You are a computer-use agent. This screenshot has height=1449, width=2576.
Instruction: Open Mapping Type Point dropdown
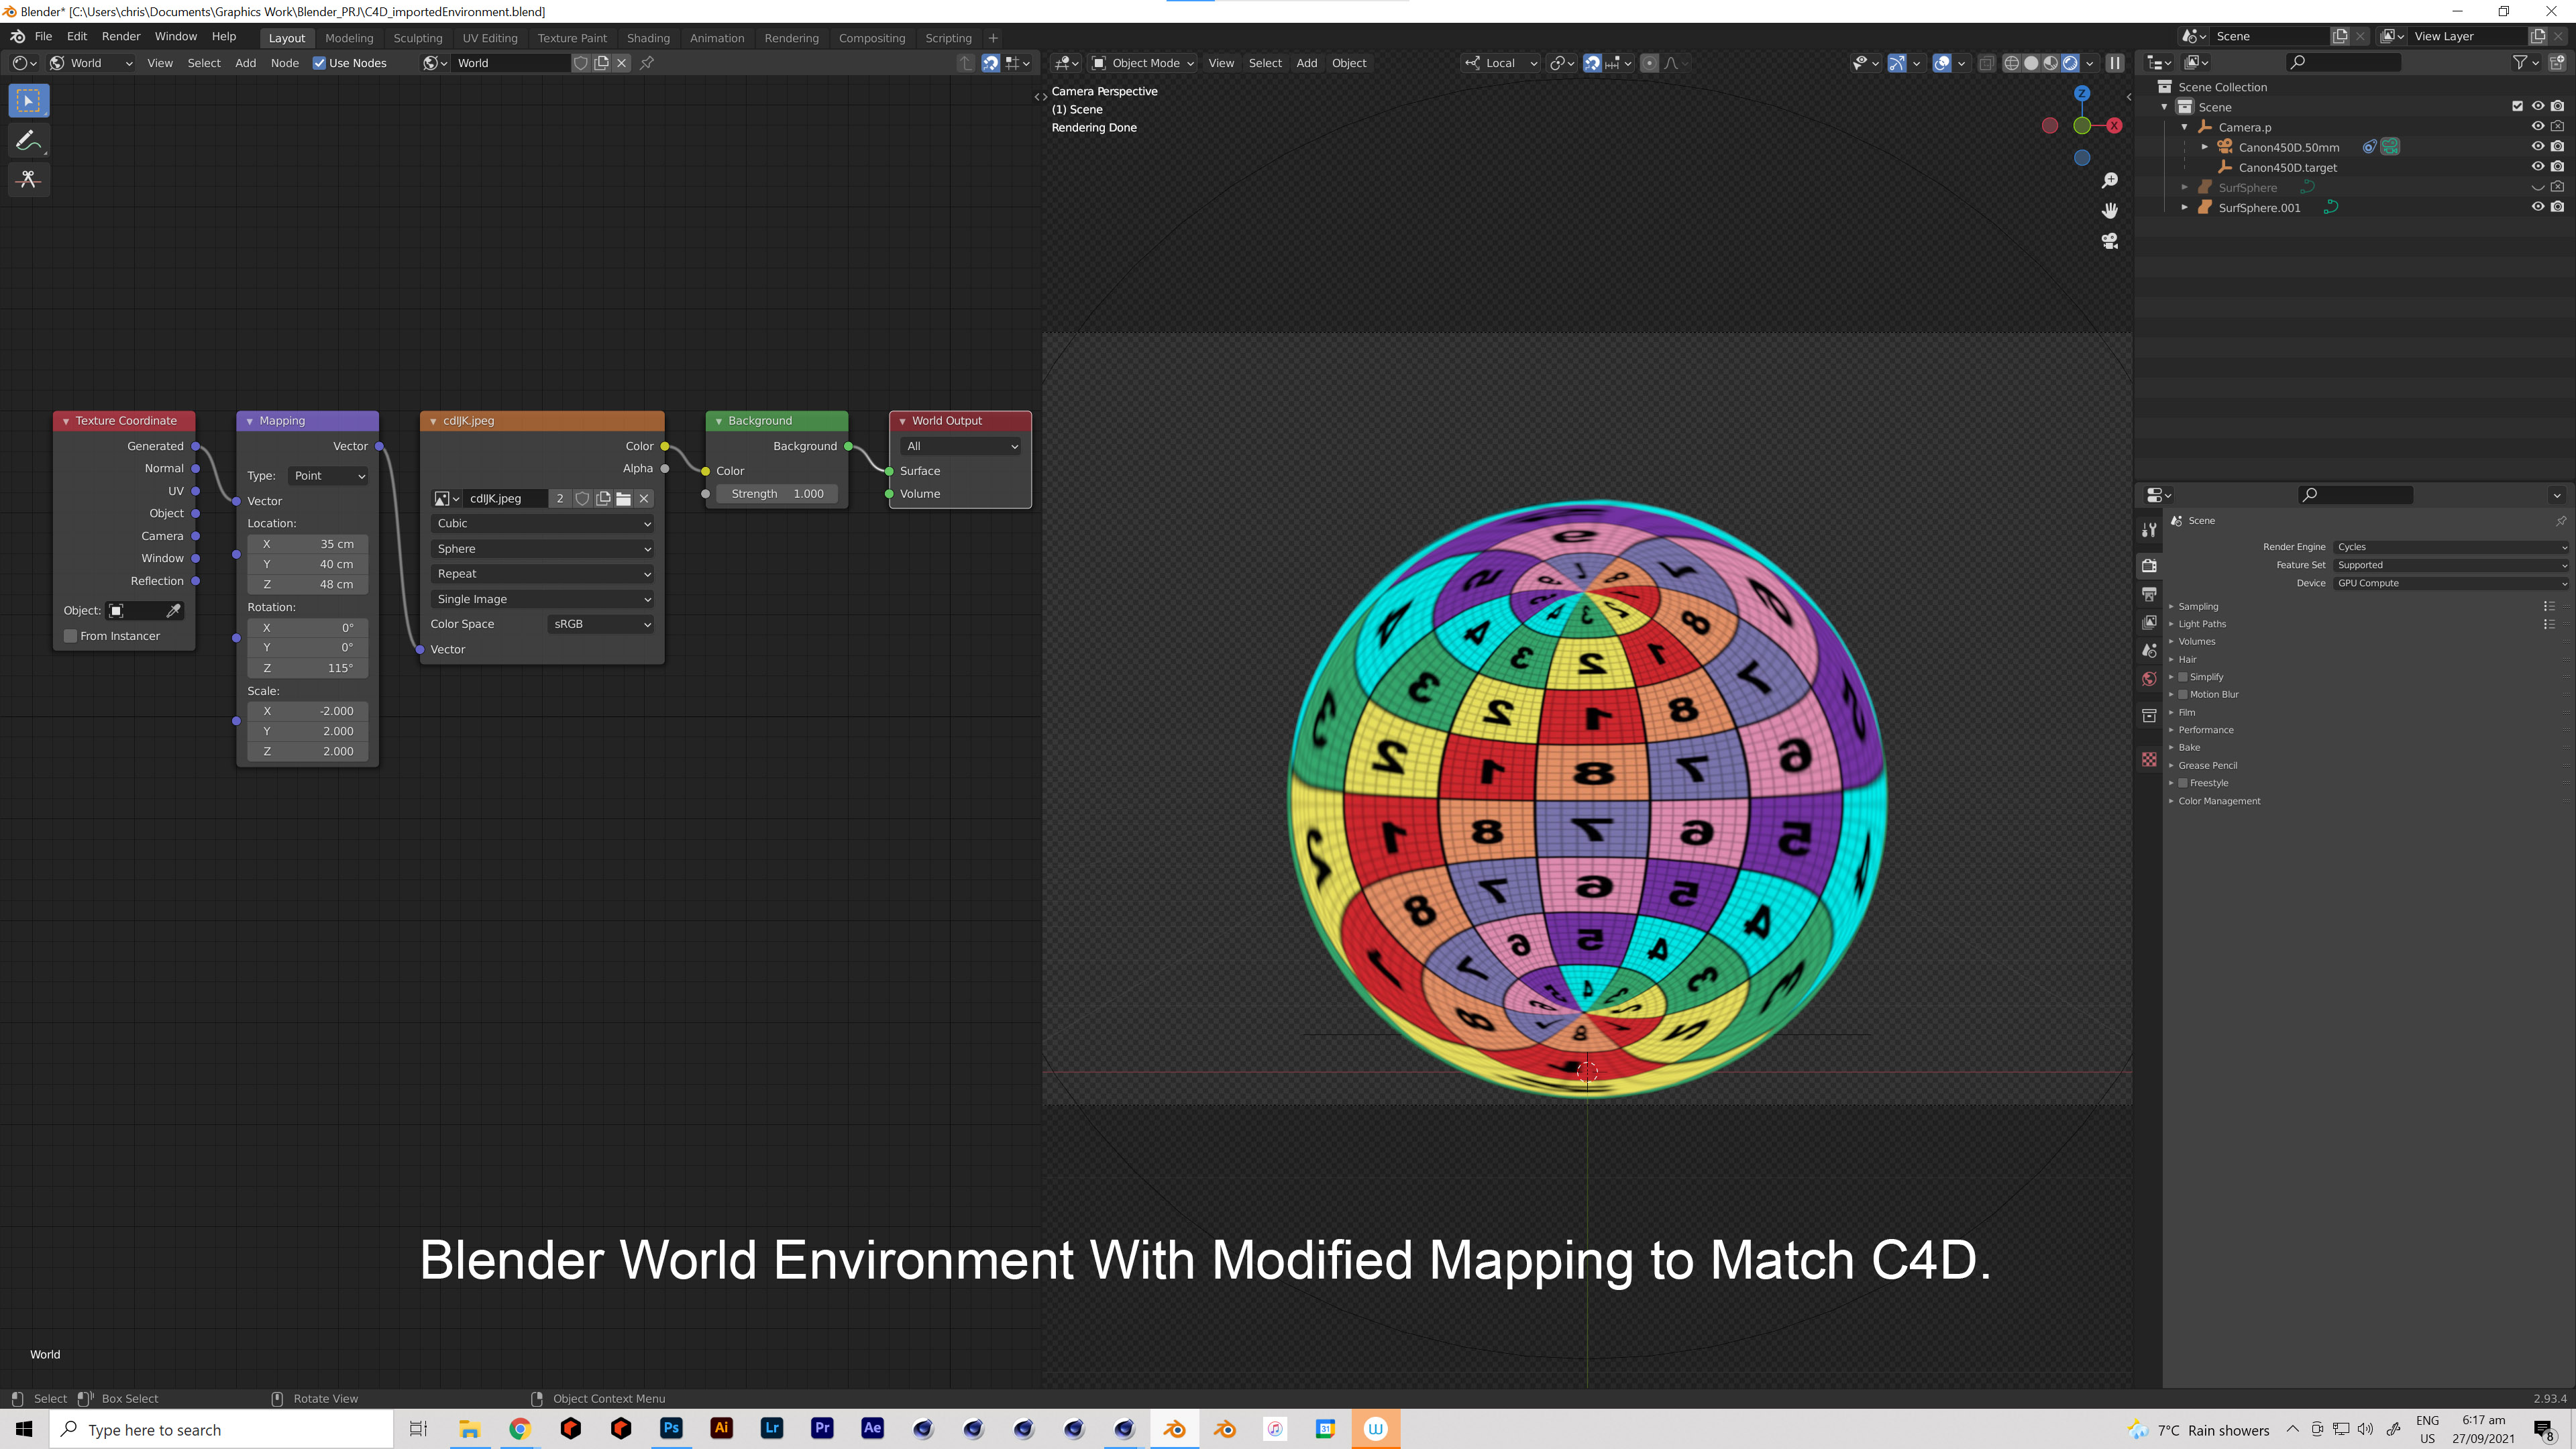click(x=328, y=476)
